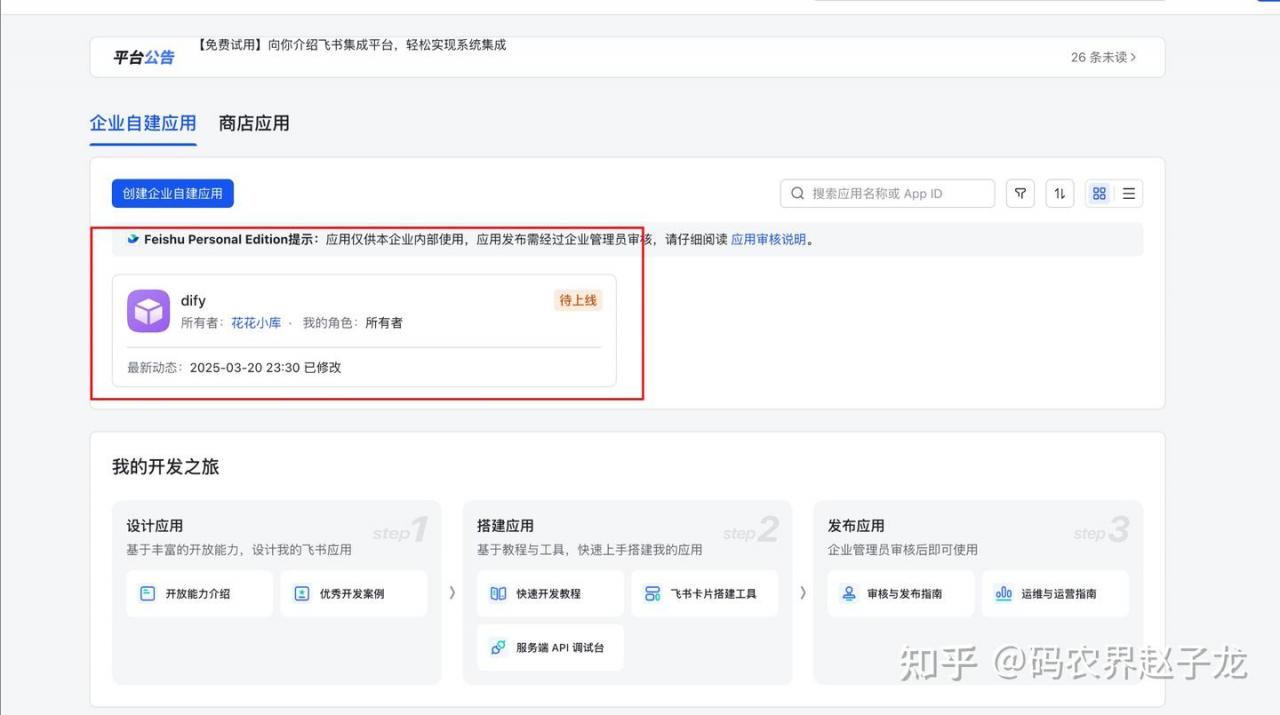The image size is (1280, 715).
Task: Switch to grid view layout
Action: pyautogui.click(x=1099, y=194)
